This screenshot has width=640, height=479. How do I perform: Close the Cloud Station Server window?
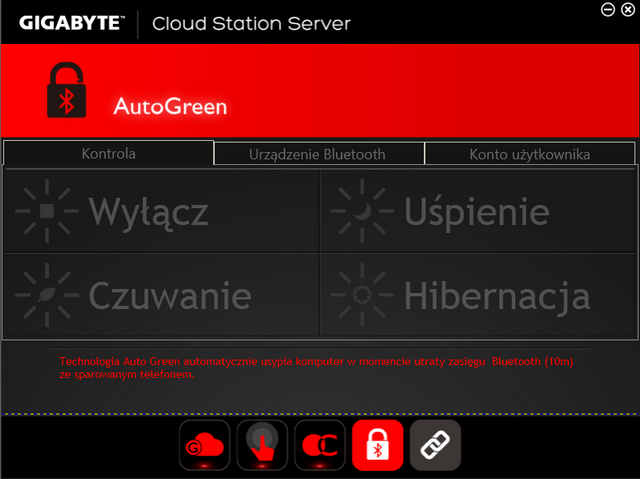pyautogui.click(x=628, y=9)
